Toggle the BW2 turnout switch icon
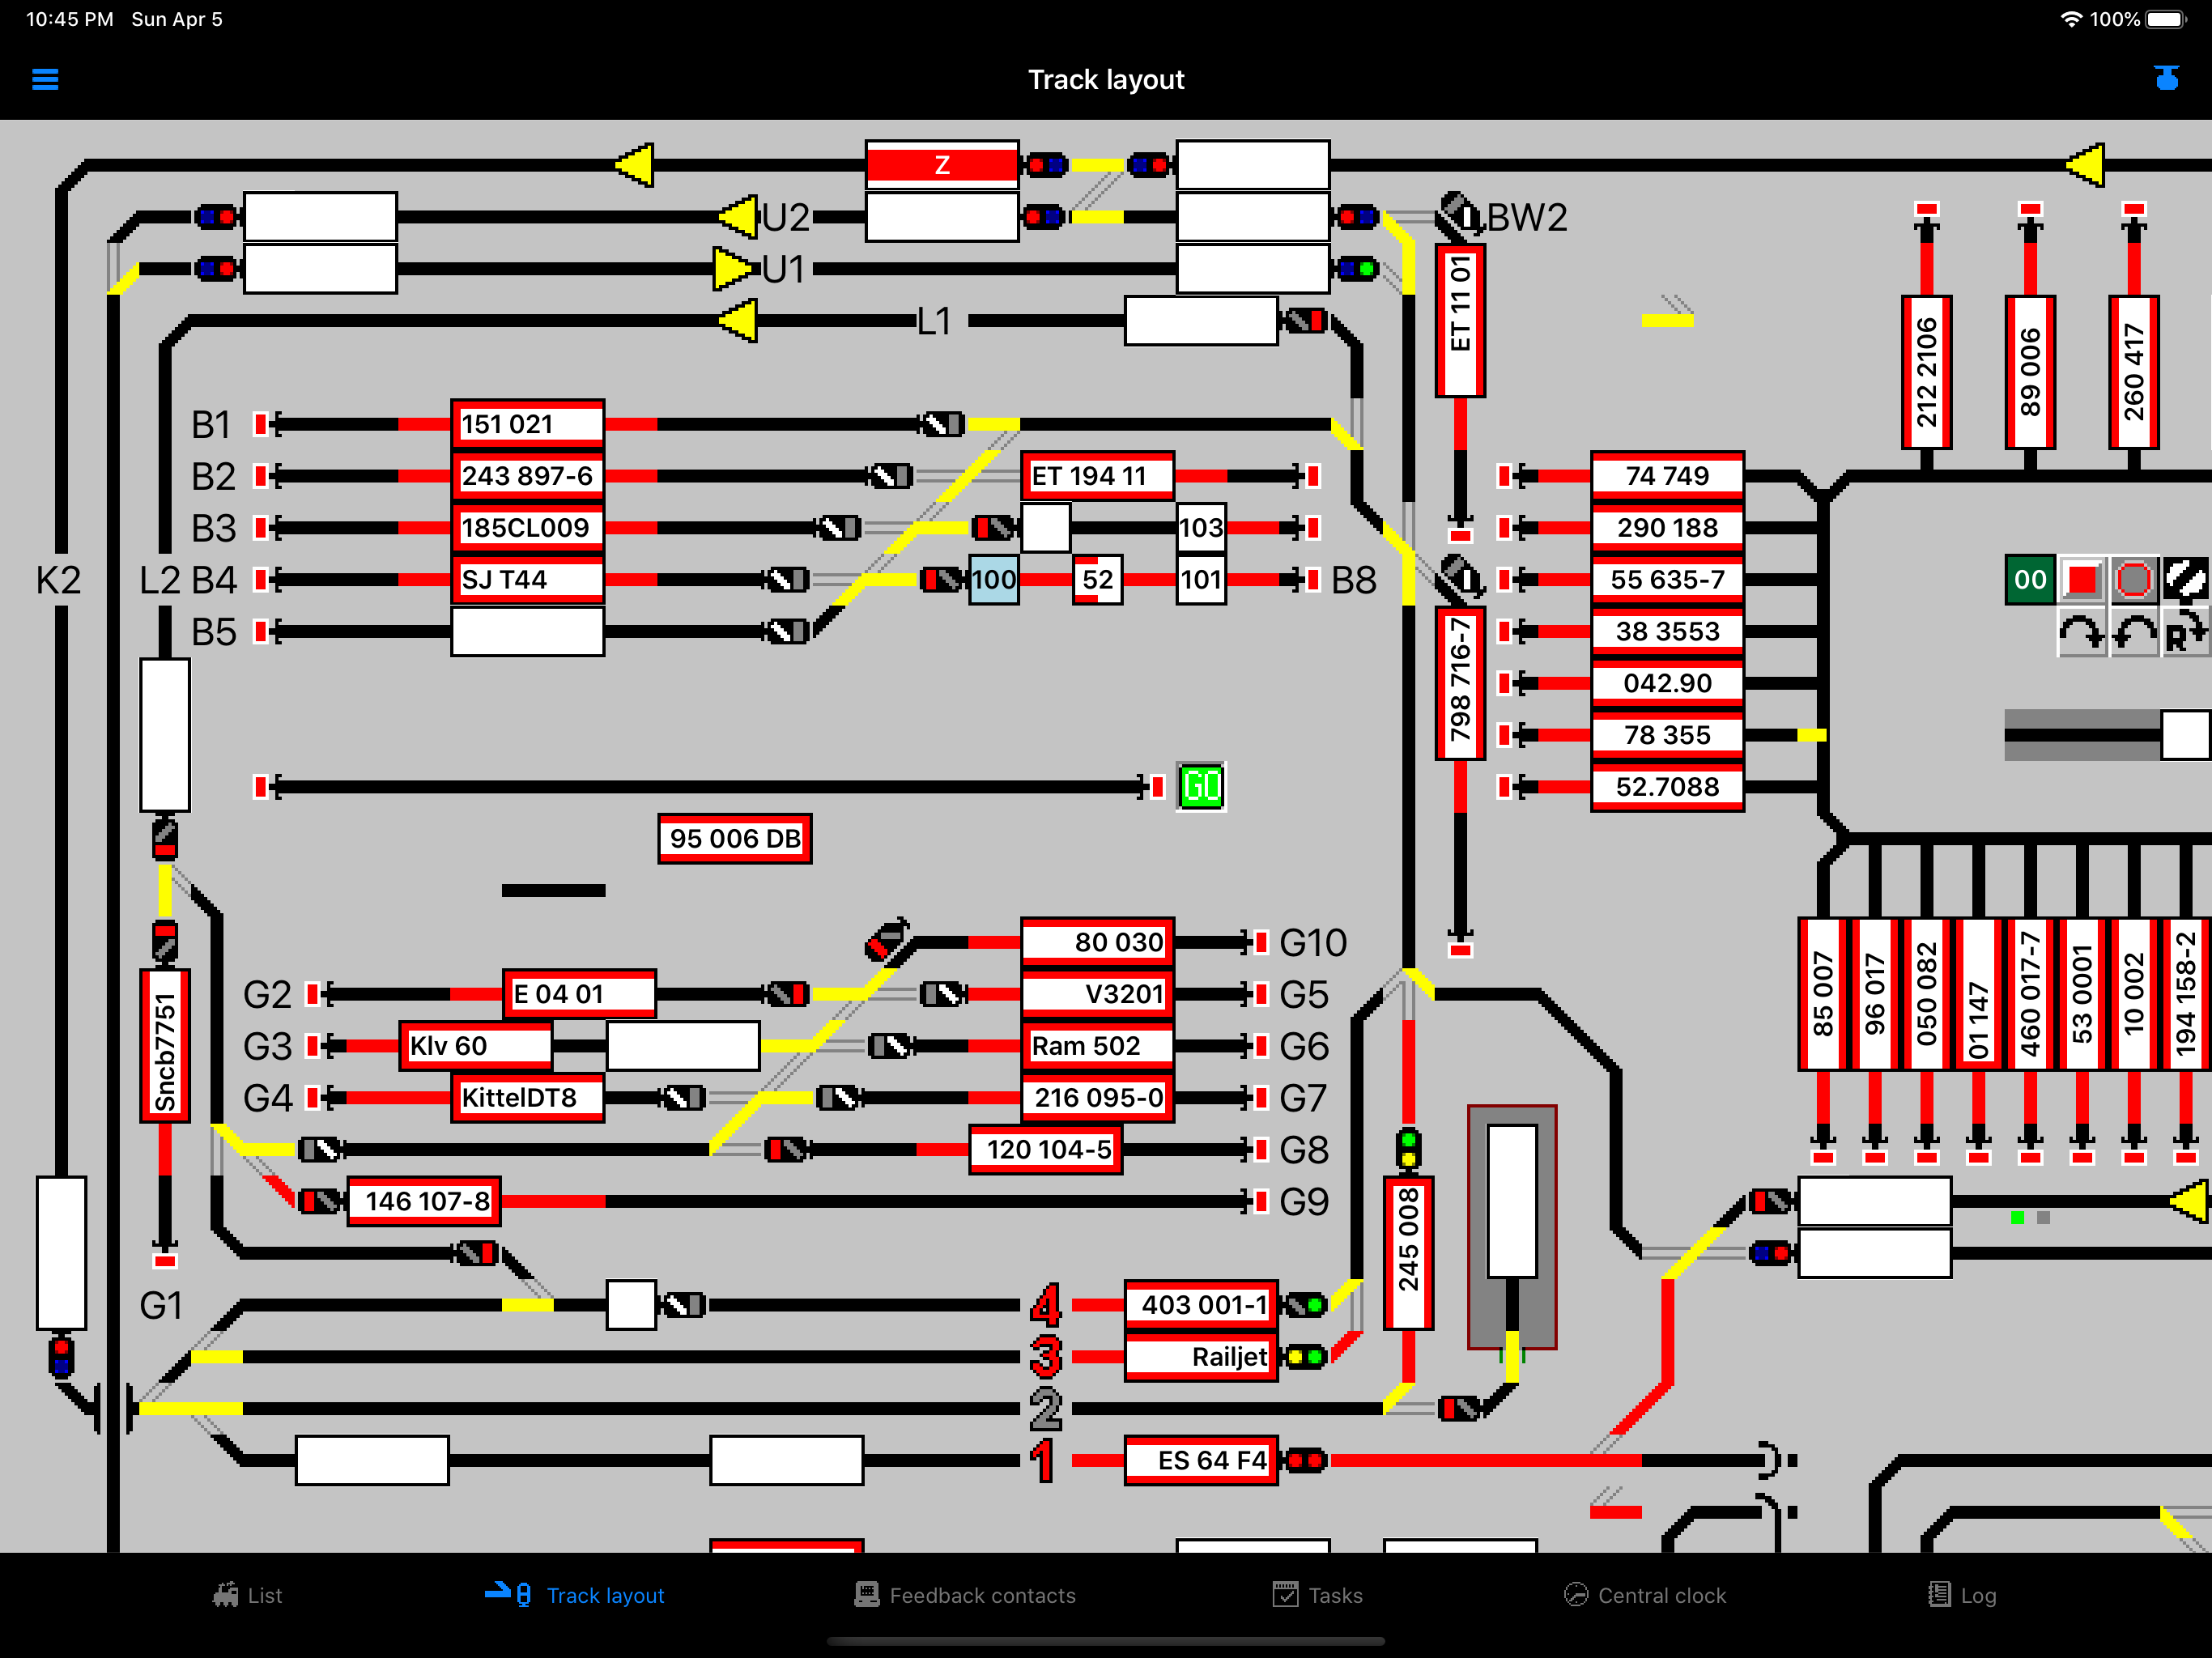The image size is (2212, 1658). click(1460, 215)
